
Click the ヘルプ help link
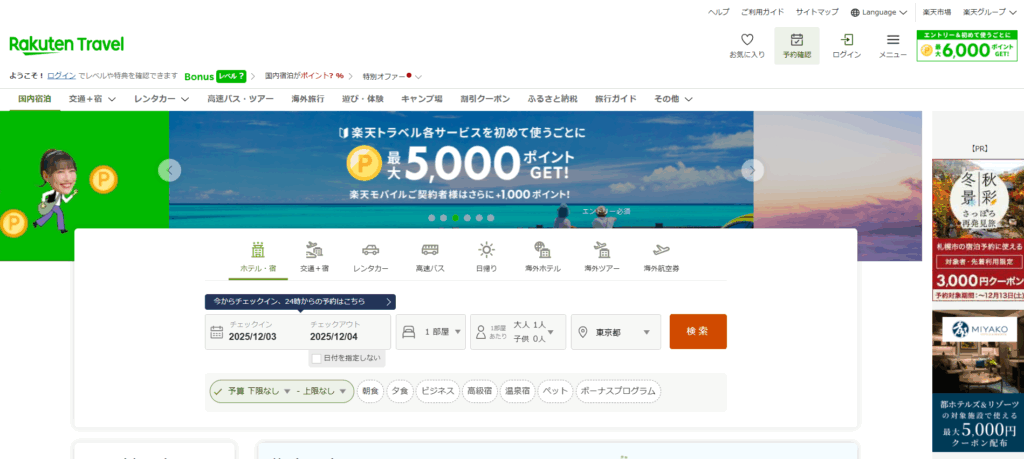(x=718, y=12)
